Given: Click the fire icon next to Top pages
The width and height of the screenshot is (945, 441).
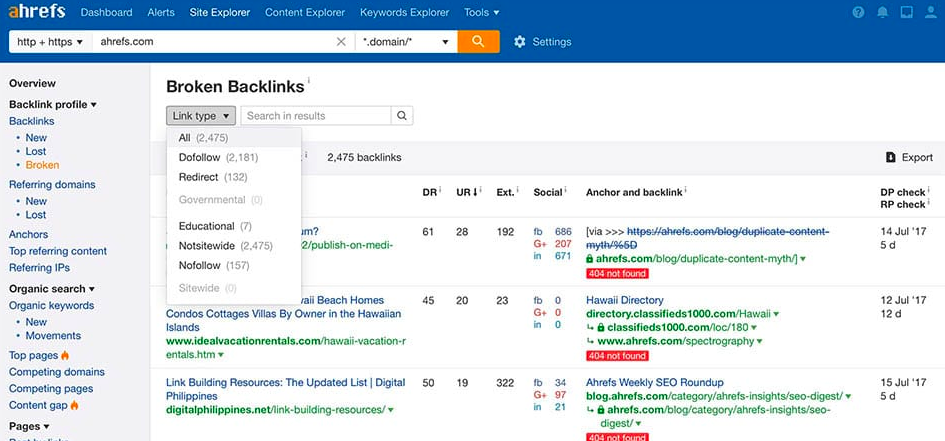Looking at the screenshot, I should (65, 355).
